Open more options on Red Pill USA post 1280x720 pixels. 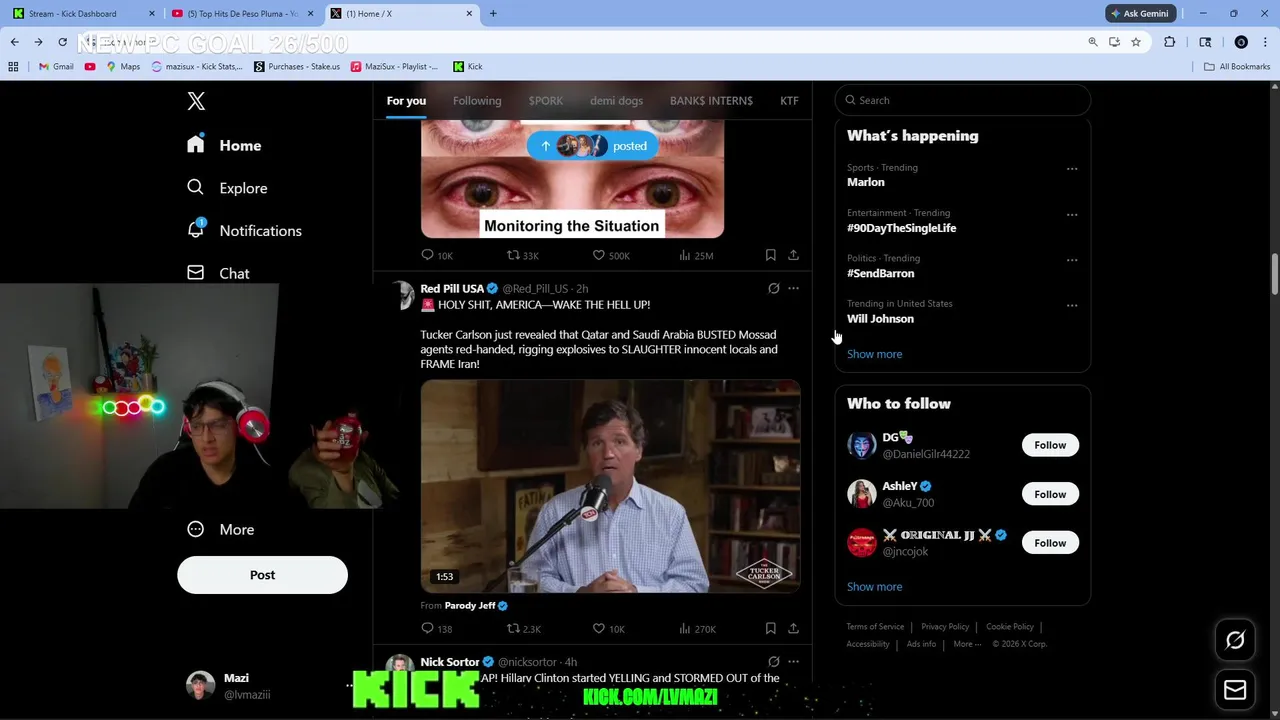coord(793,288)
